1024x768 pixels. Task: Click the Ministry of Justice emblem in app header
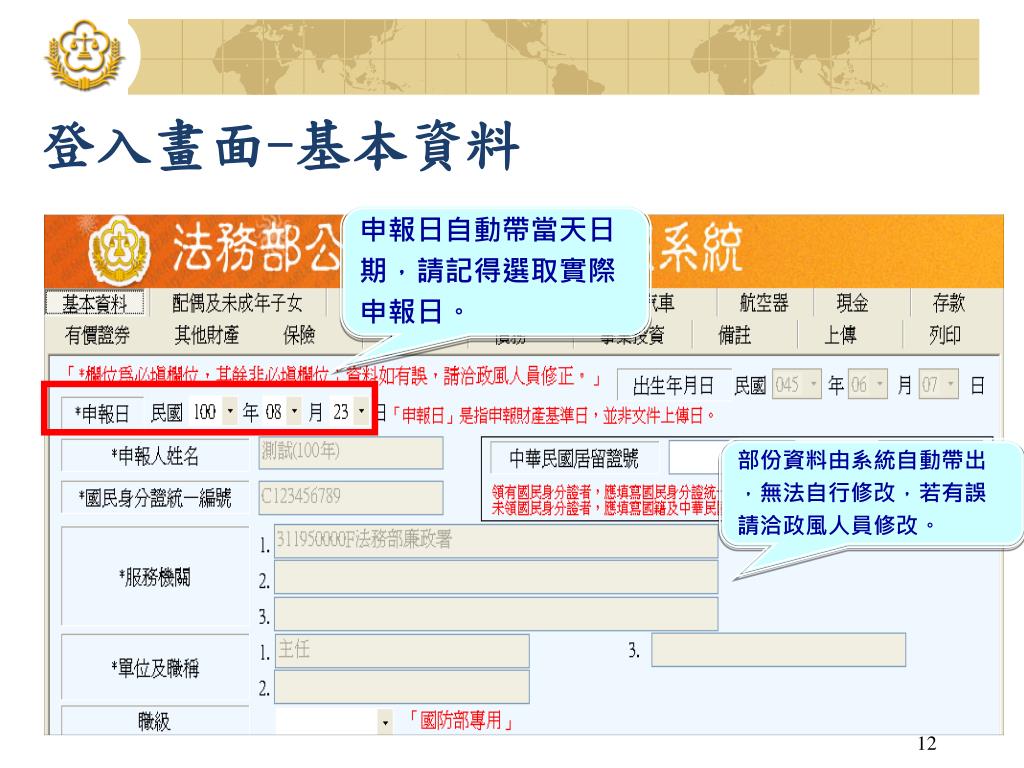(x=118, y=251)
